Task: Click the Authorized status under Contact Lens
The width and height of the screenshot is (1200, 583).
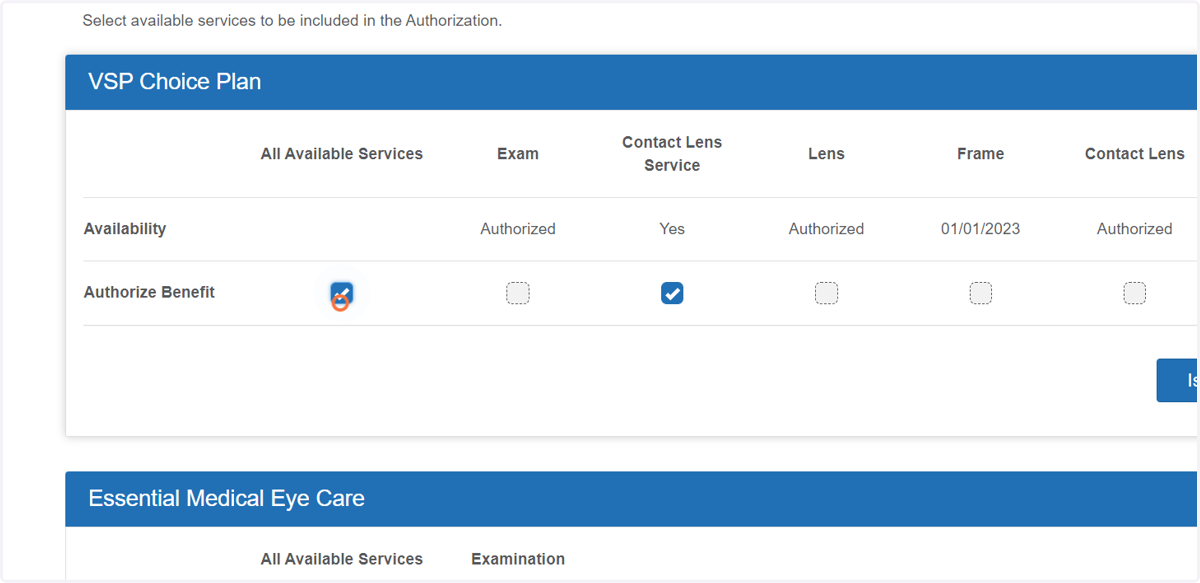Action: coord(1135,229)
